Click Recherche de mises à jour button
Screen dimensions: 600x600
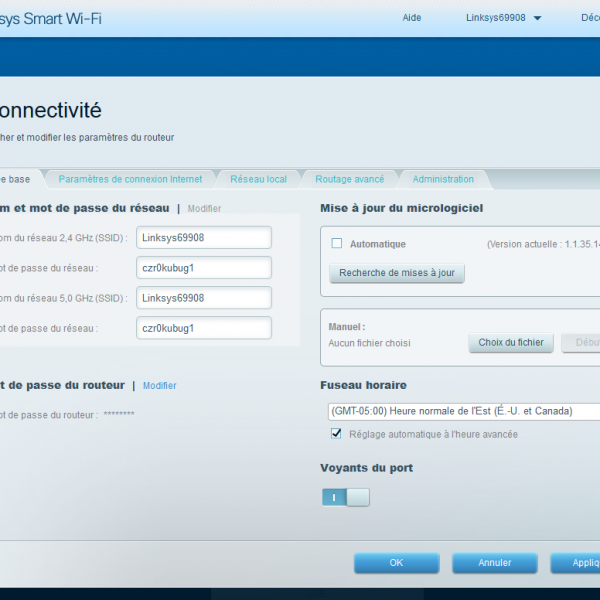pos(397,272)
